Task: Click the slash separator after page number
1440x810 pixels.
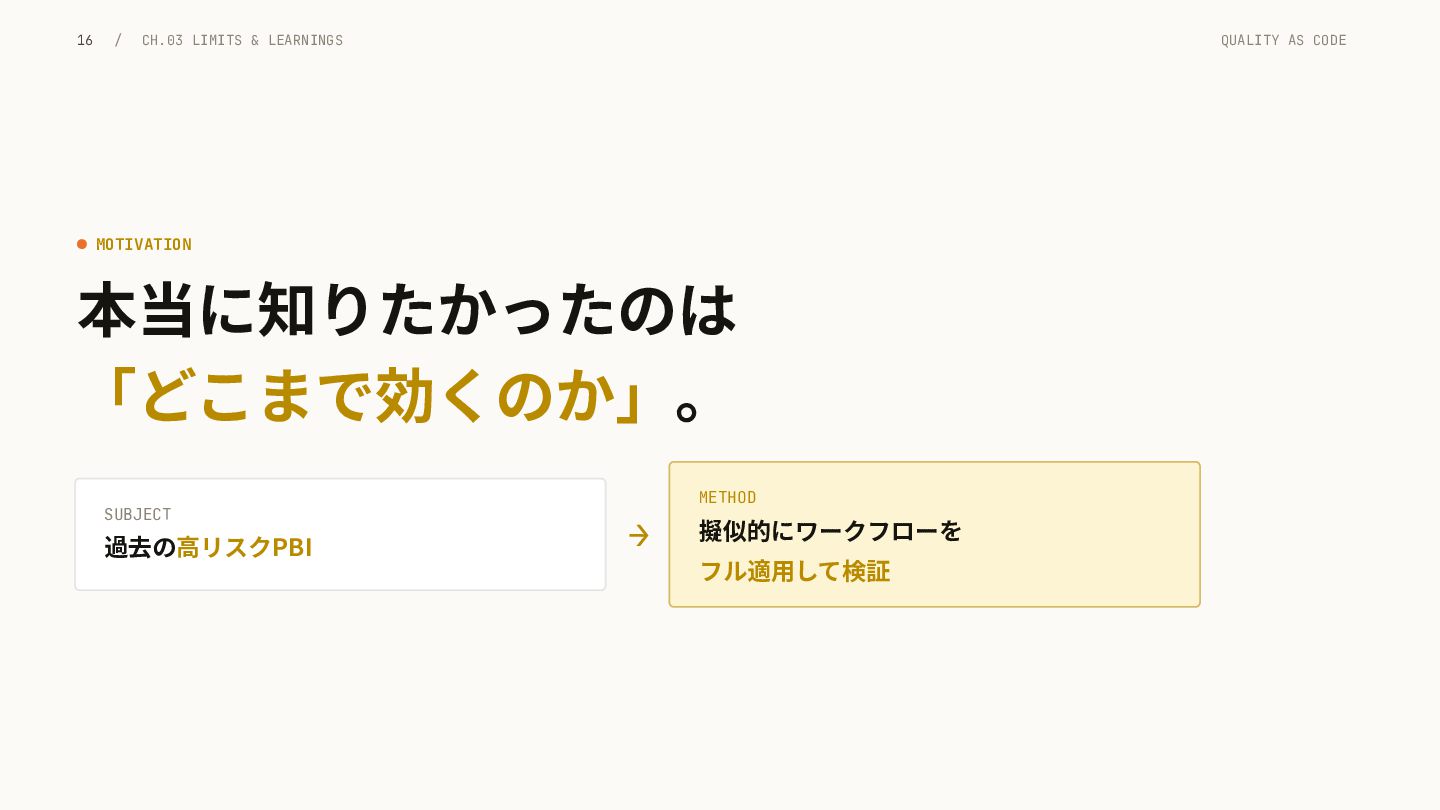Action: [x=118, y=40]
